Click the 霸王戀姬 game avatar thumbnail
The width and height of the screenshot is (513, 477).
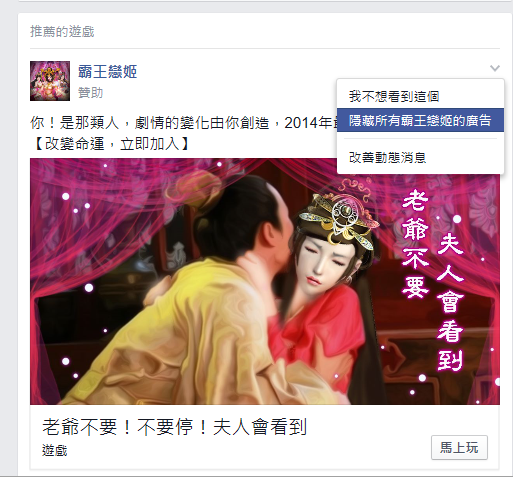(50, 81)
